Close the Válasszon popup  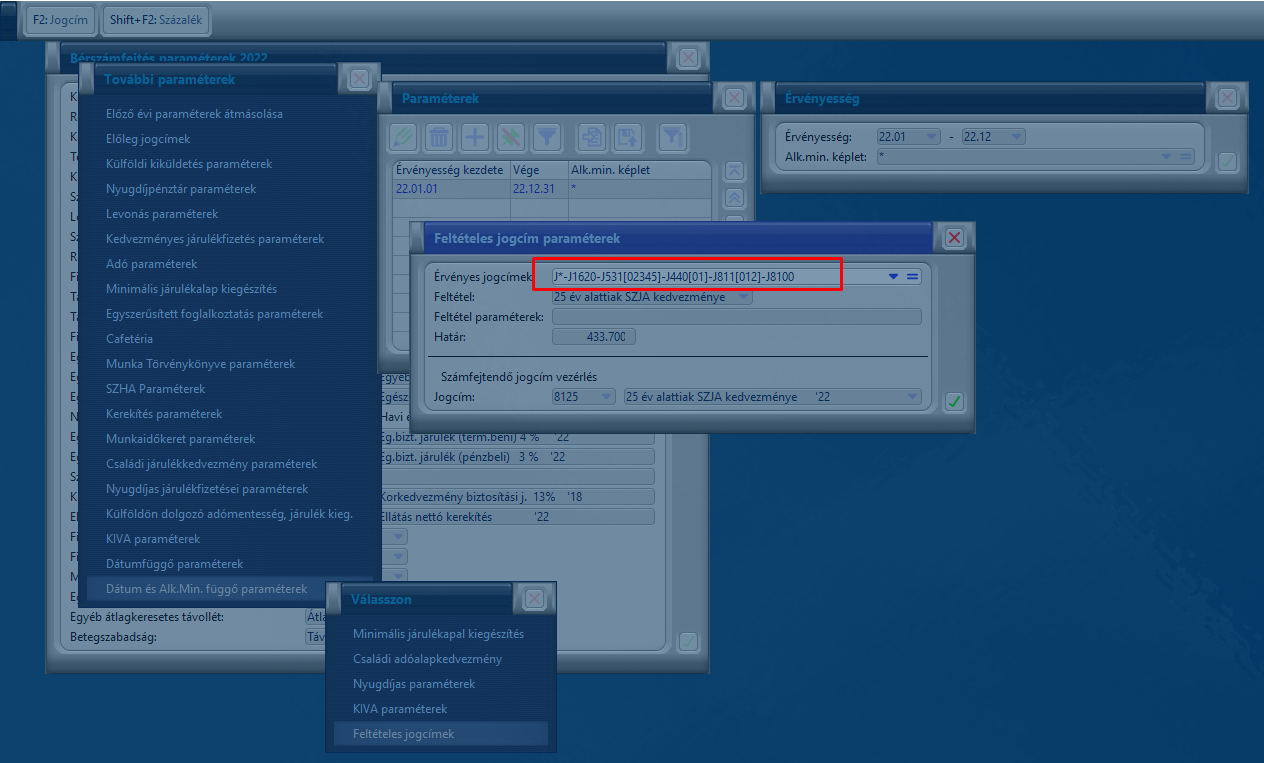pos(535,598)
